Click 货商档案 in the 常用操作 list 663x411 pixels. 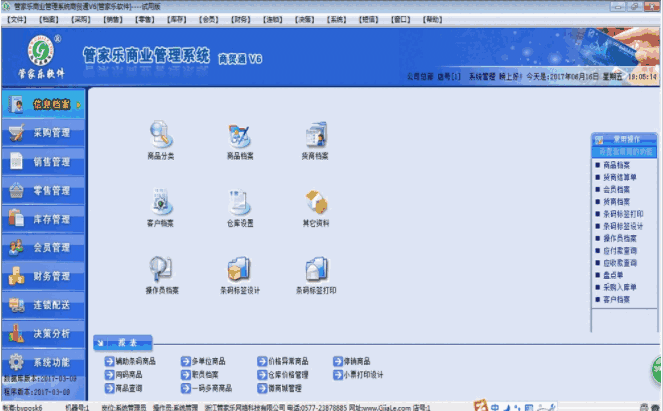point(616,202)
